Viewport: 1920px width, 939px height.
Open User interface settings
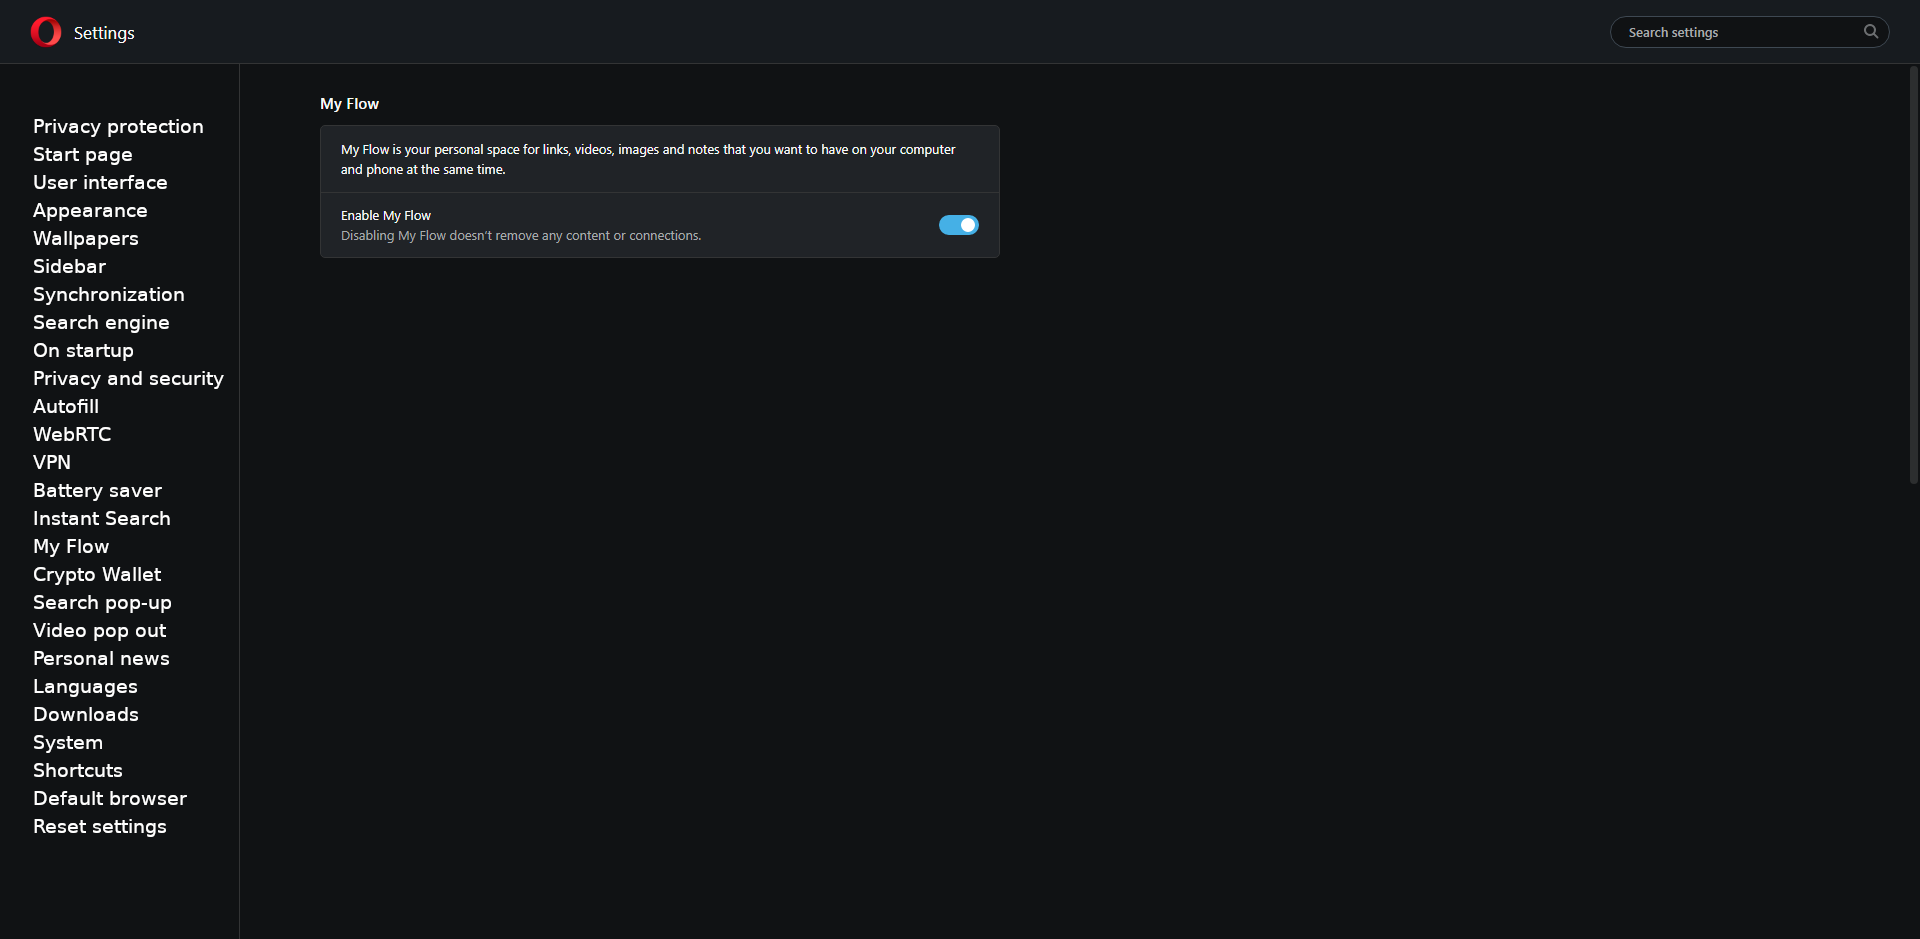[100, 182]
